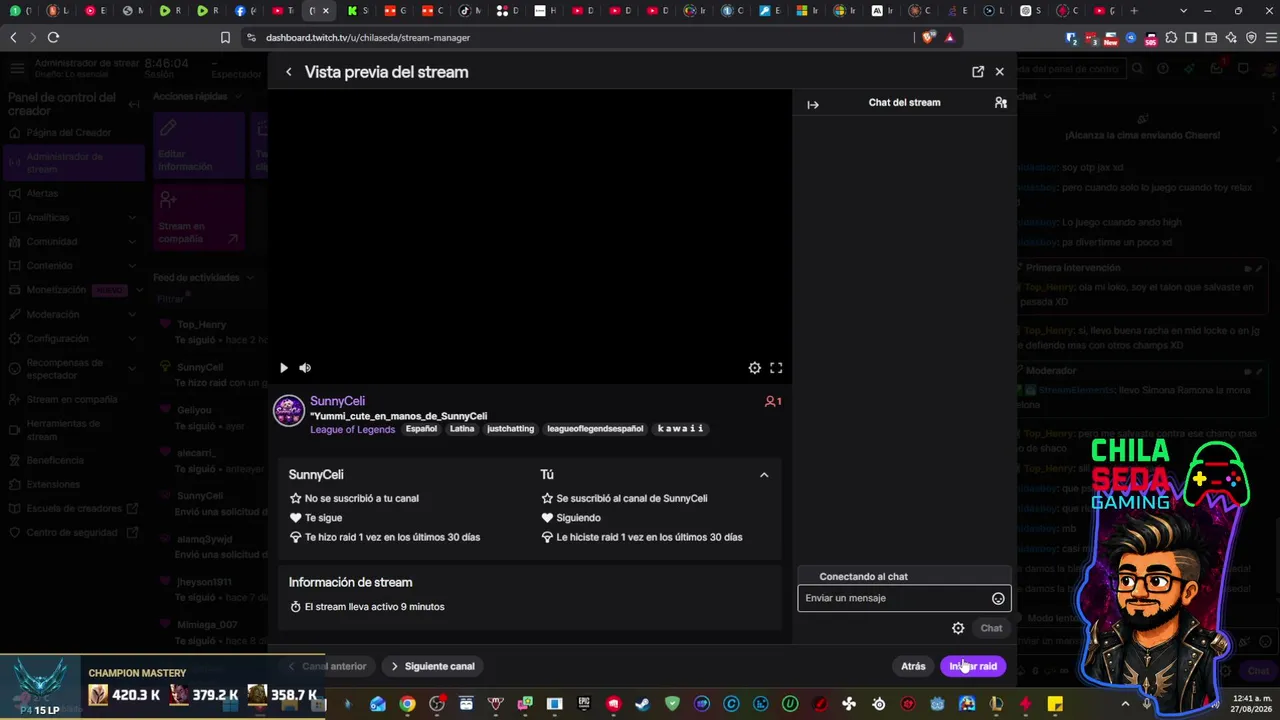The width and height of the screenshot is (1280, 720).
Task: Expand the Comunidad sidebar section
Action: (132, 242)
